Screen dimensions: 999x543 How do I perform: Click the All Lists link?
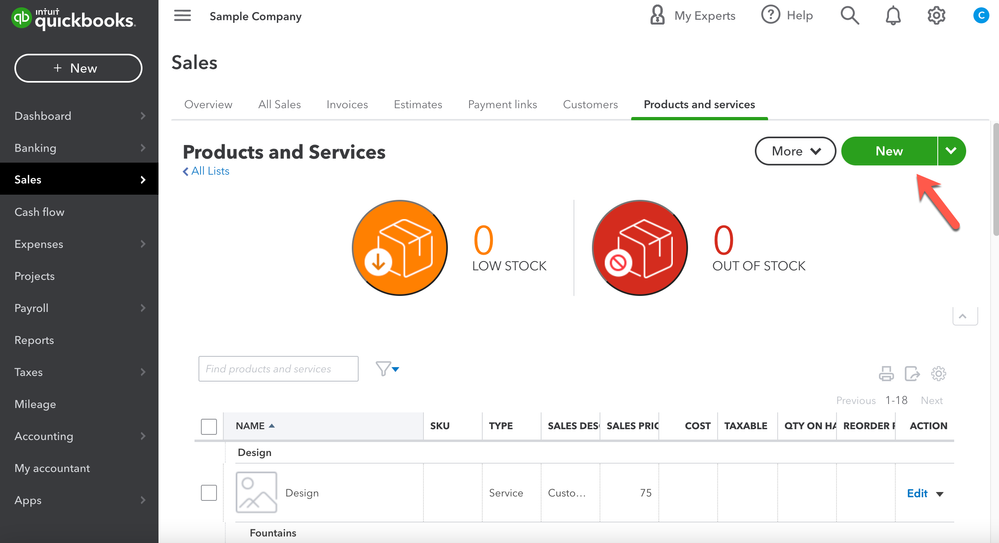(x=206, y=171)
